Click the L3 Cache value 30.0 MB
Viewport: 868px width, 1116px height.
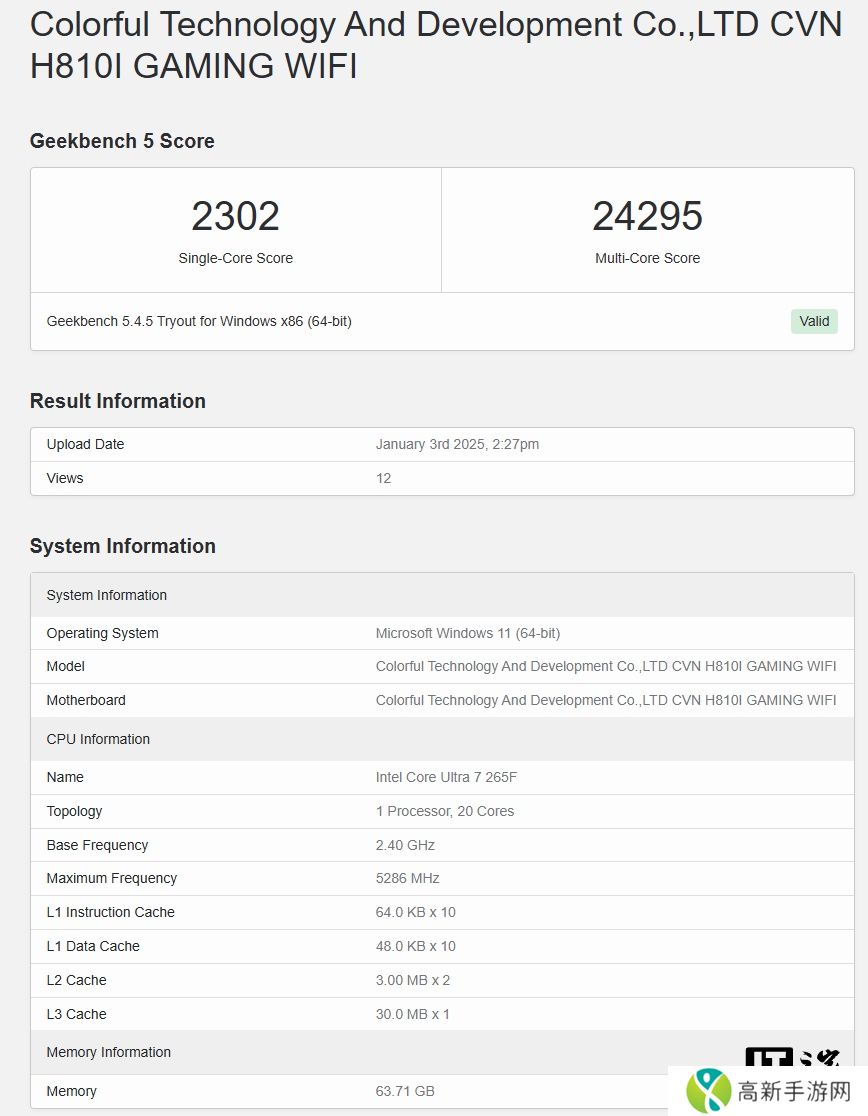coord(412,1014)
